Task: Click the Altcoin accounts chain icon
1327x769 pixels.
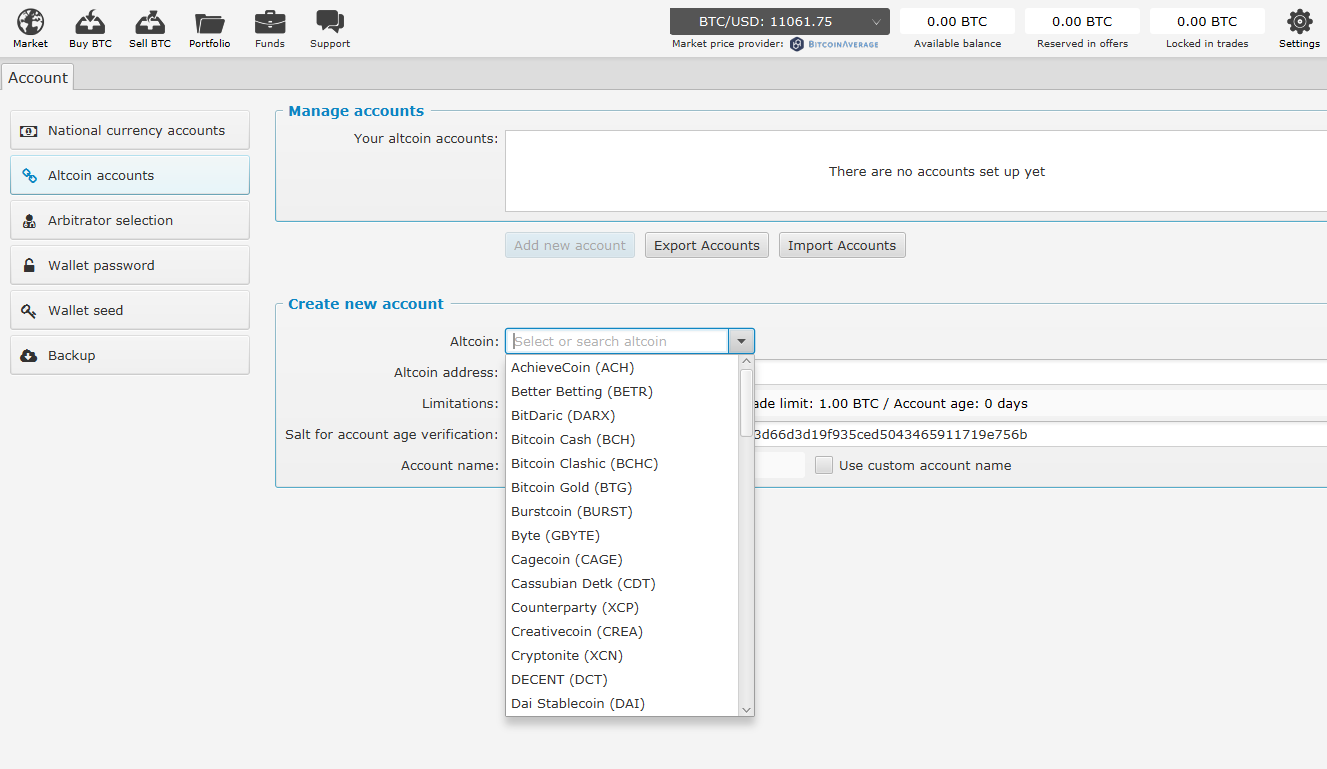Action: click(29, 176)
